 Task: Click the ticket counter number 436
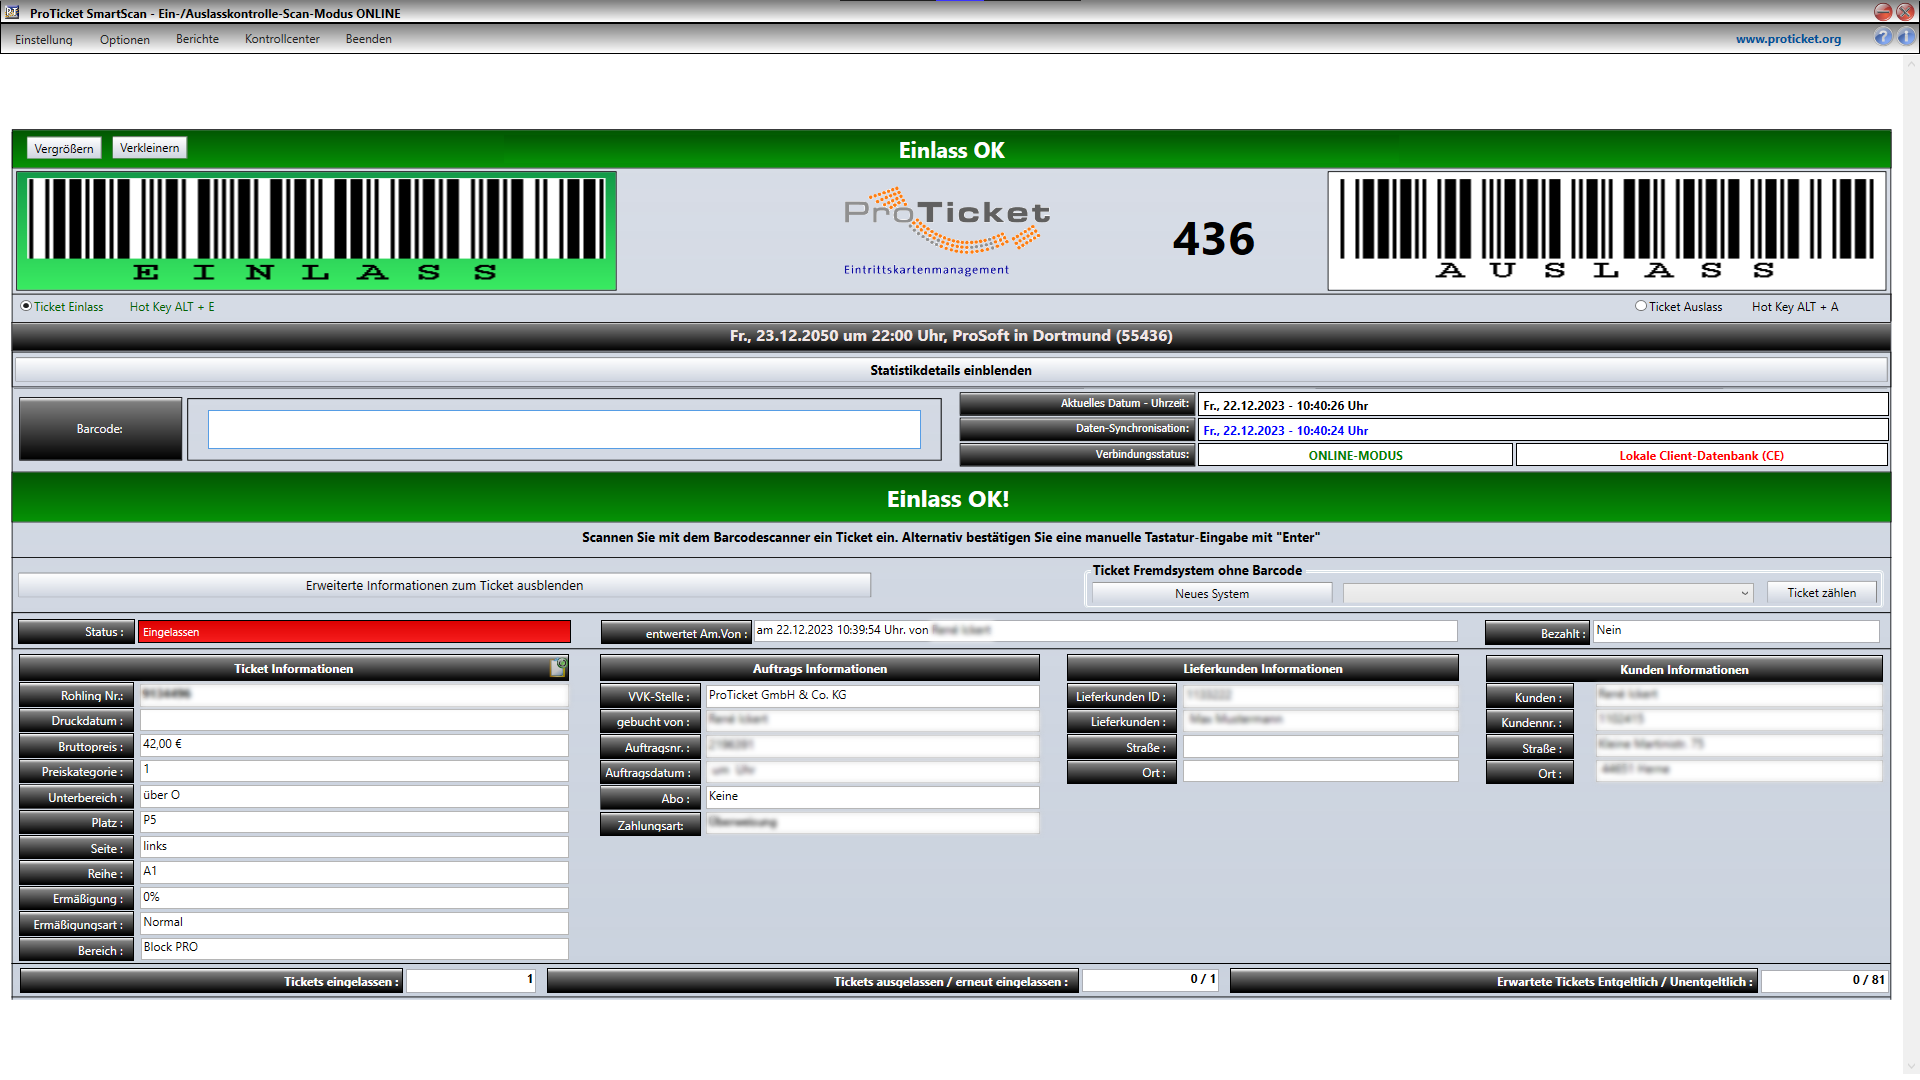(1213, 239)
